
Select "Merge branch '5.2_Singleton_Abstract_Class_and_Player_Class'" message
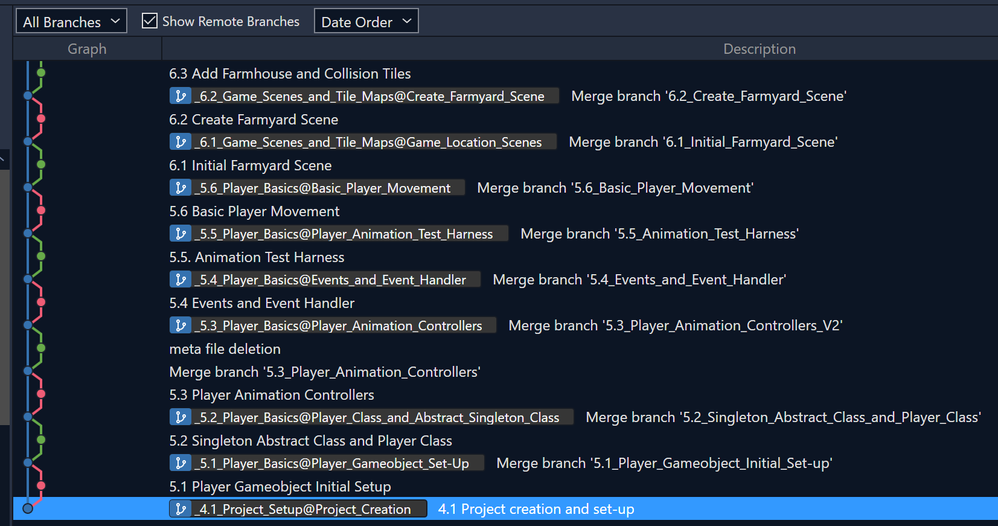point(783,417)
